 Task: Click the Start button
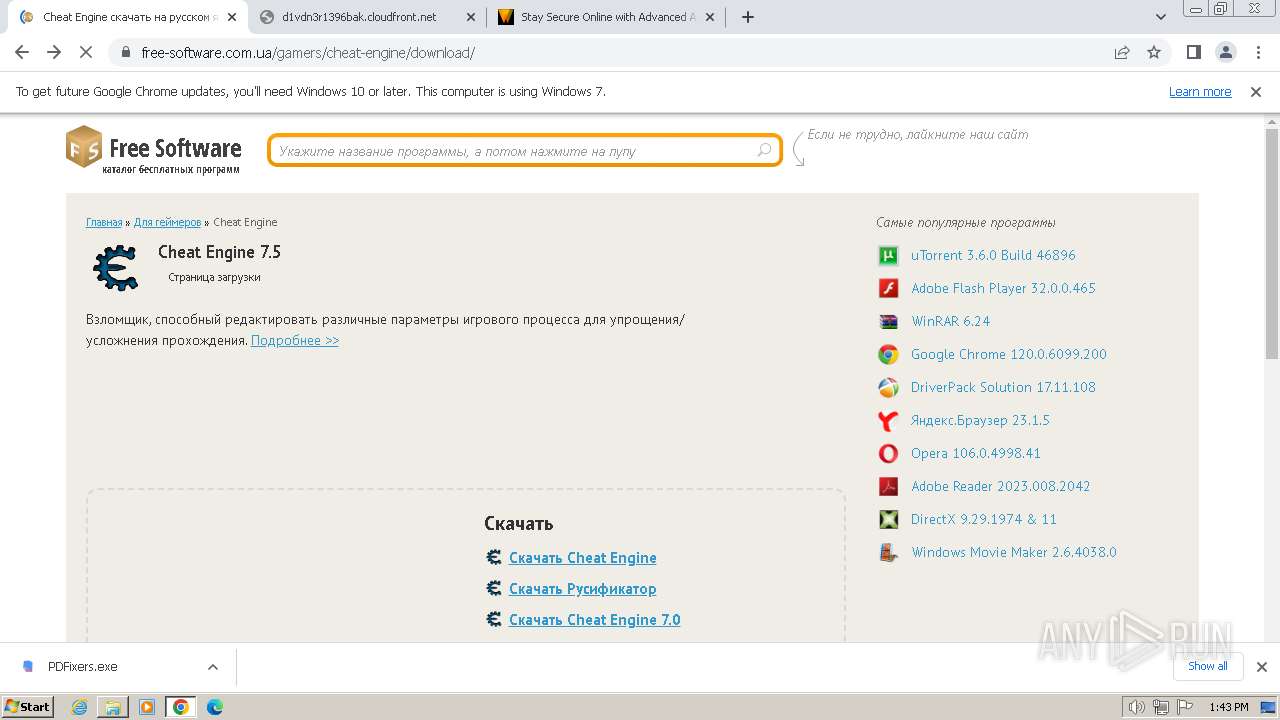pyautogui.click(x=28, y=706)
